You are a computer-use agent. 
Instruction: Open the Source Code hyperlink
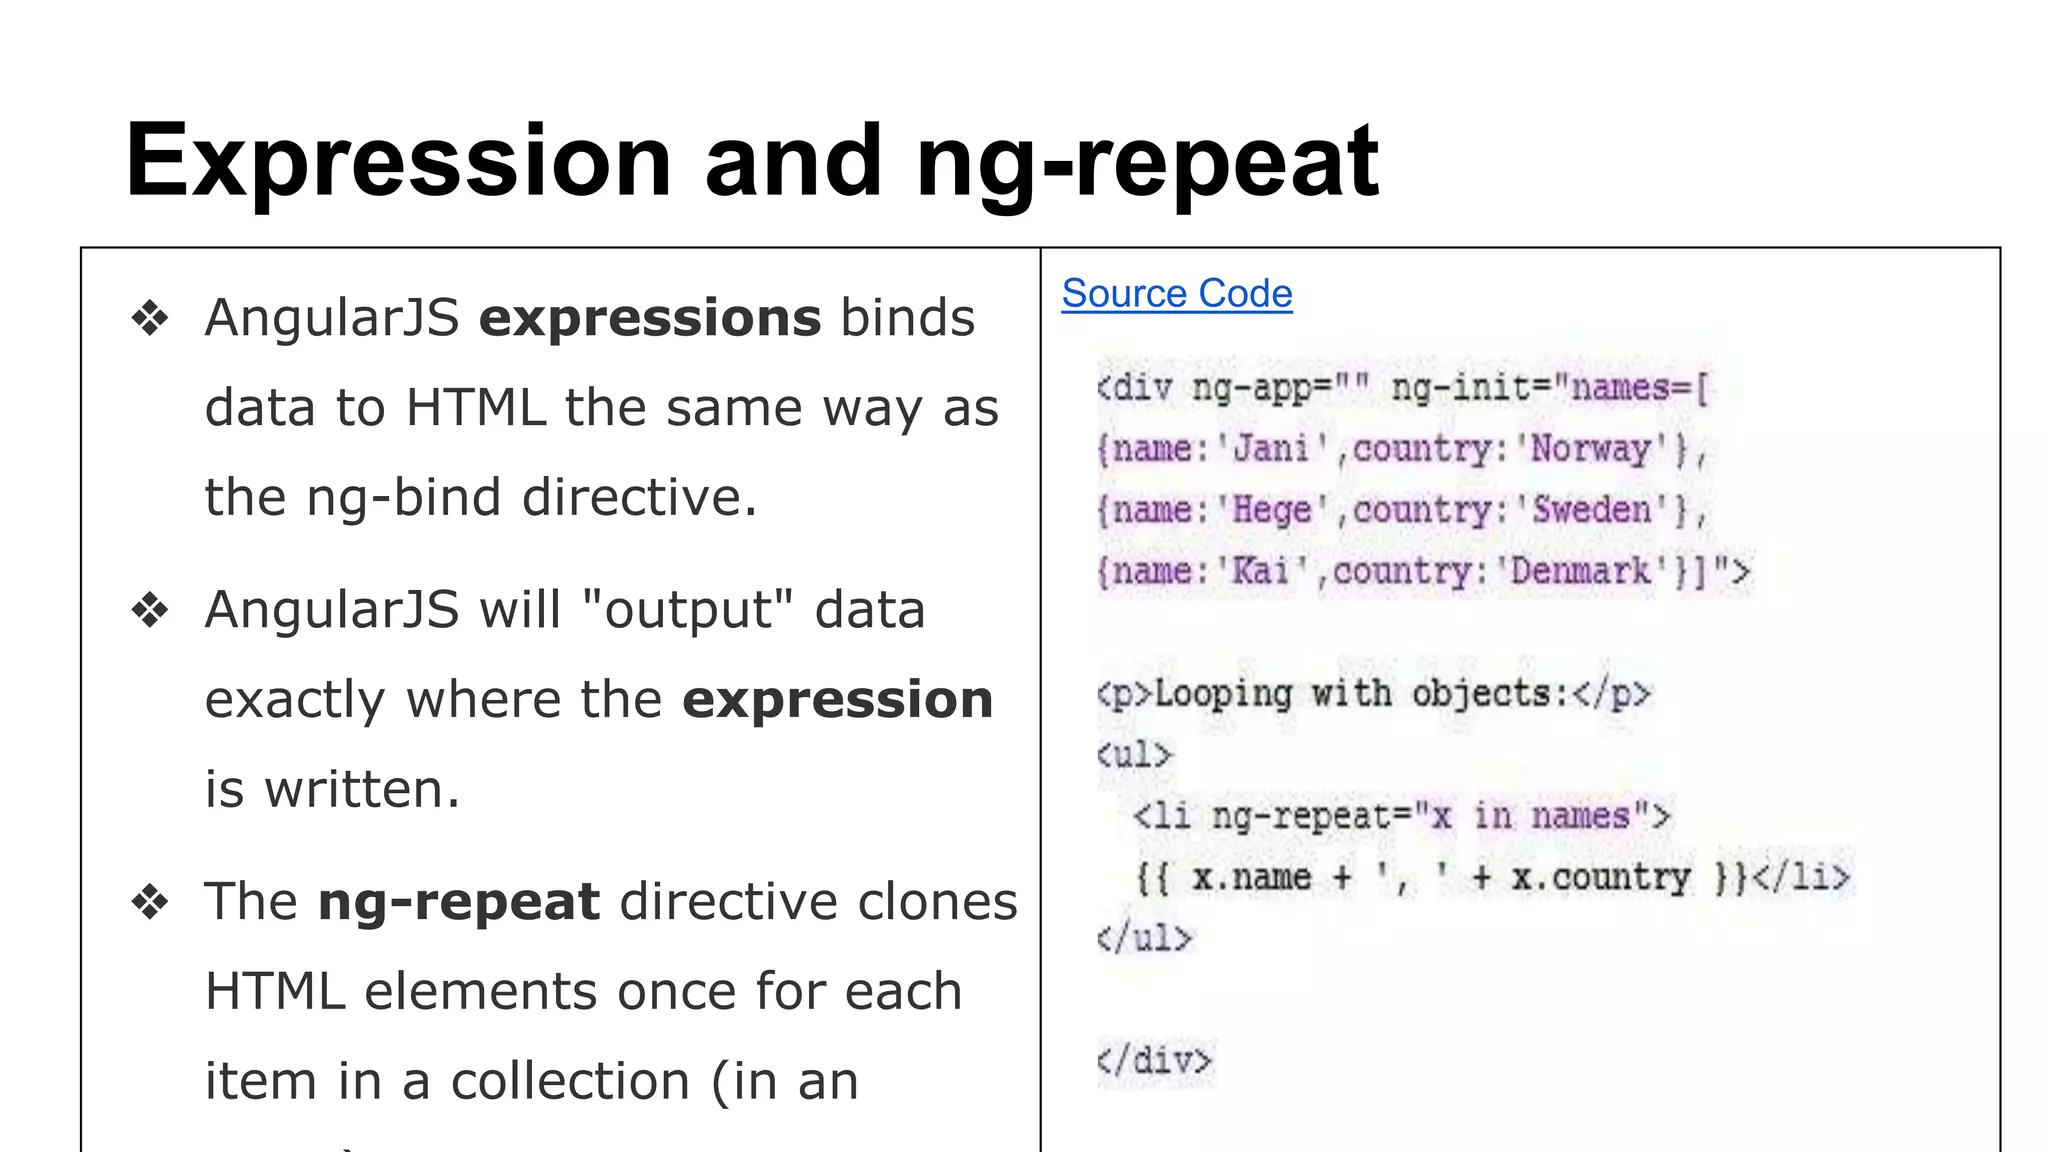click(x=1177, y=294)
